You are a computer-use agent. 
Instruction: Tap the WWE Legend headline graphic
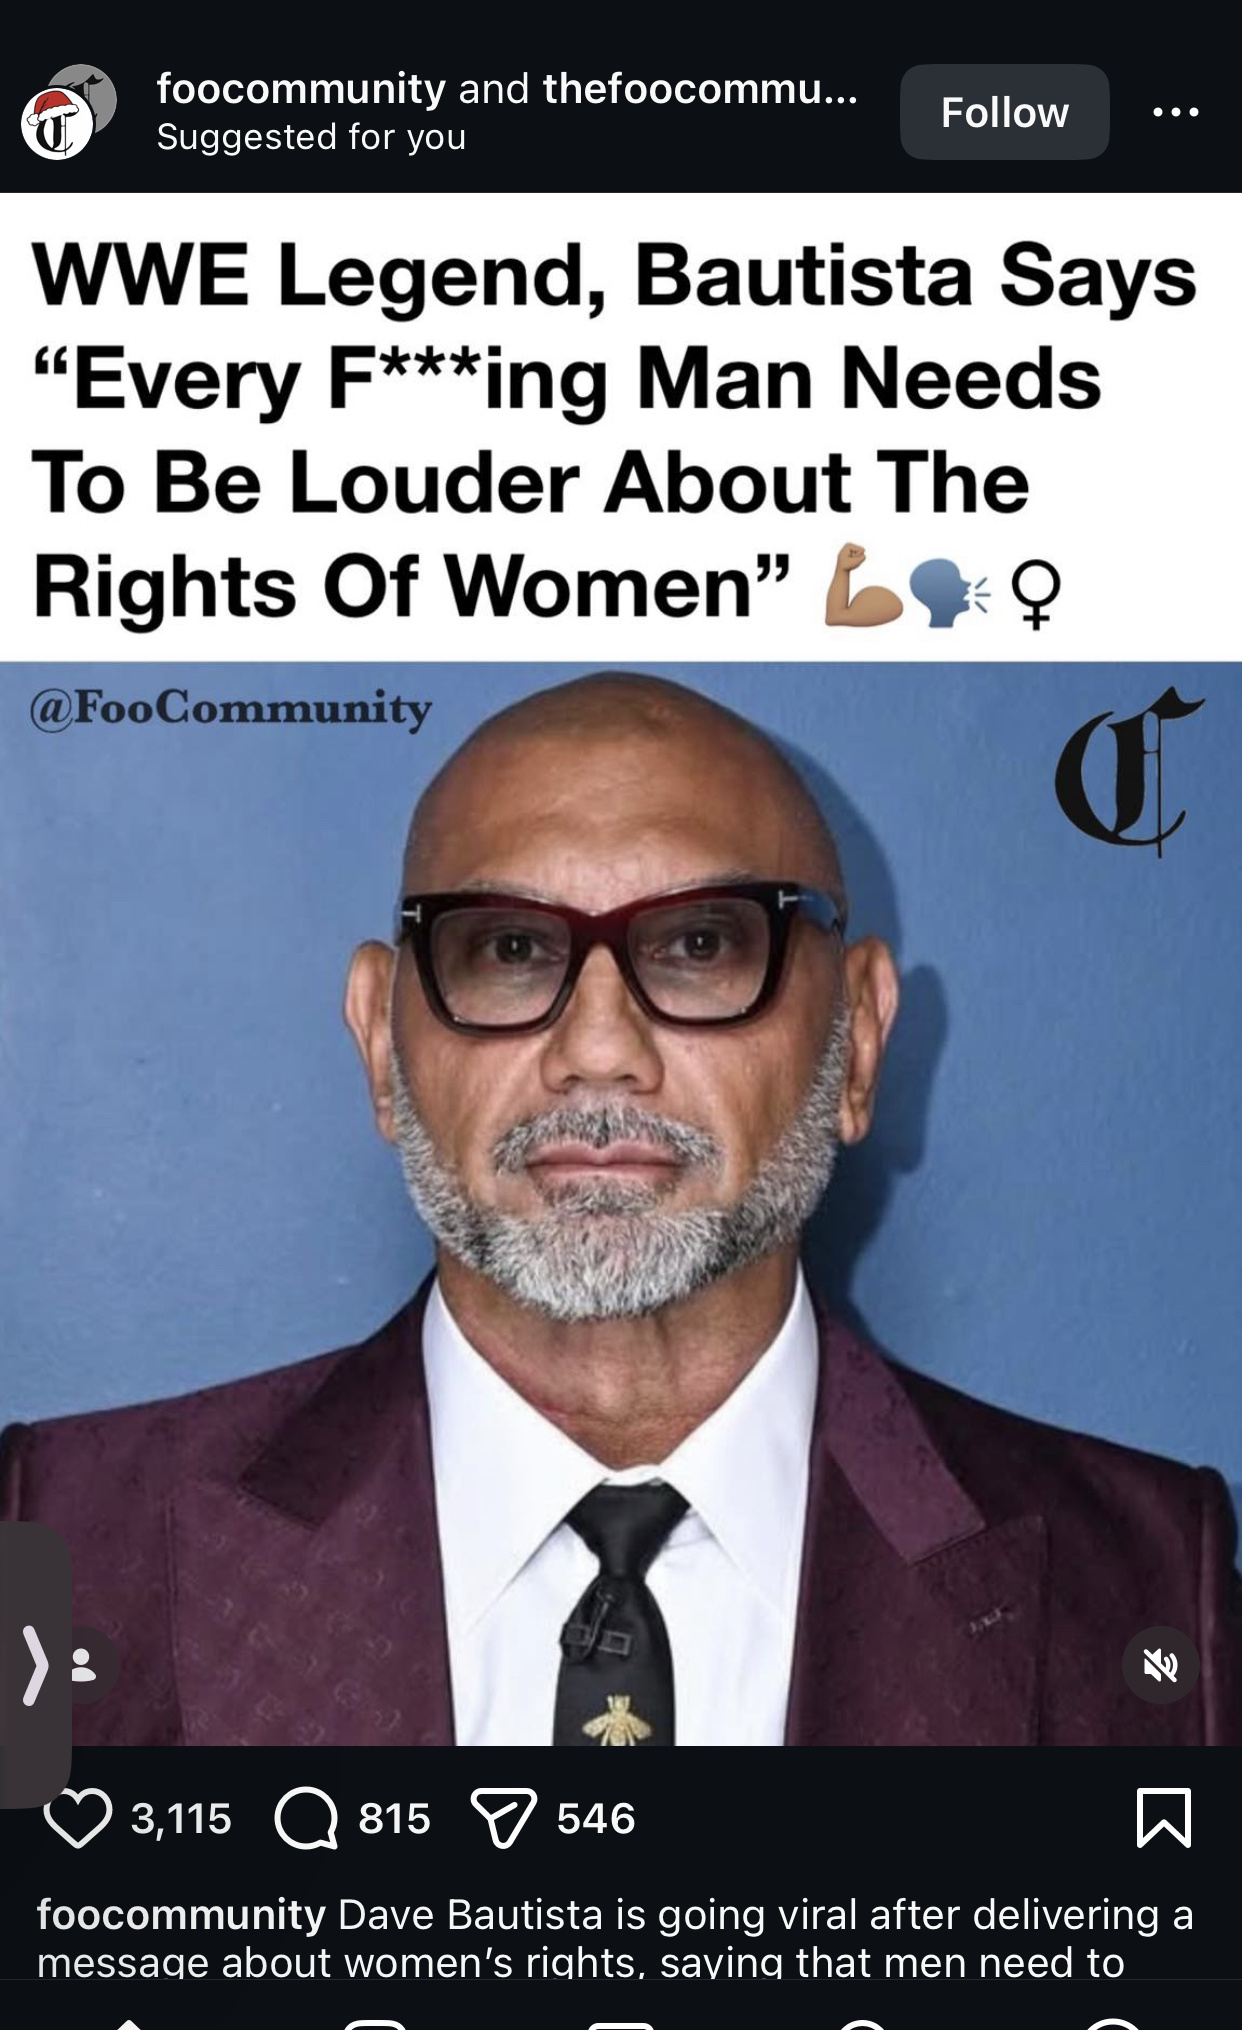tap(621, 428)
